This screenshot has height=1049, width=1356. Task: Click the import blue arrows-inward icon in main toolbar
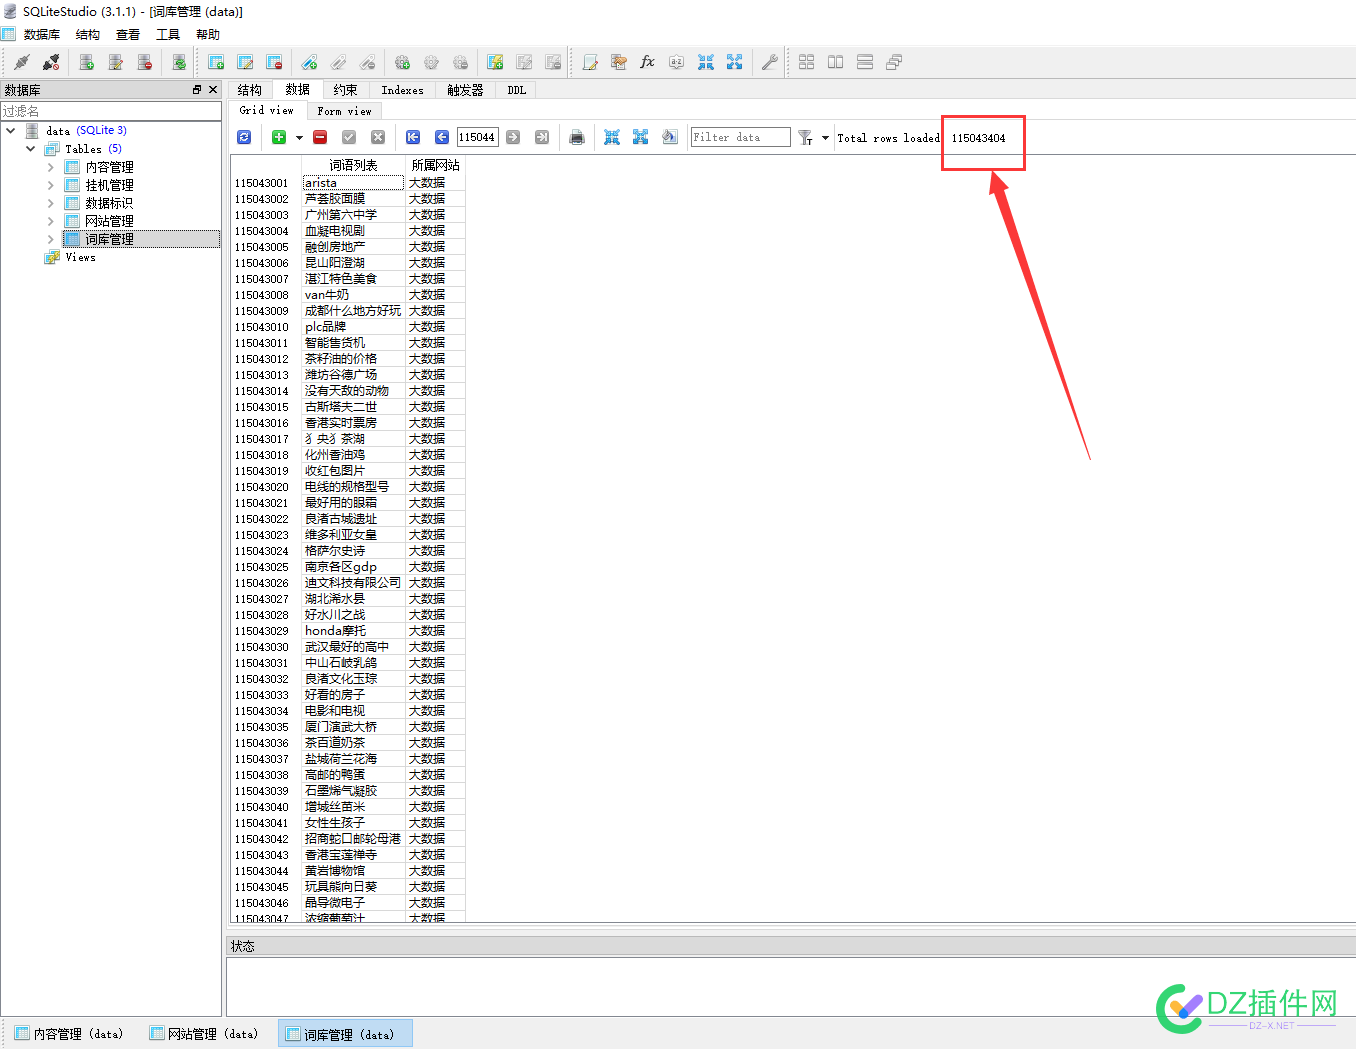[706, 62]
